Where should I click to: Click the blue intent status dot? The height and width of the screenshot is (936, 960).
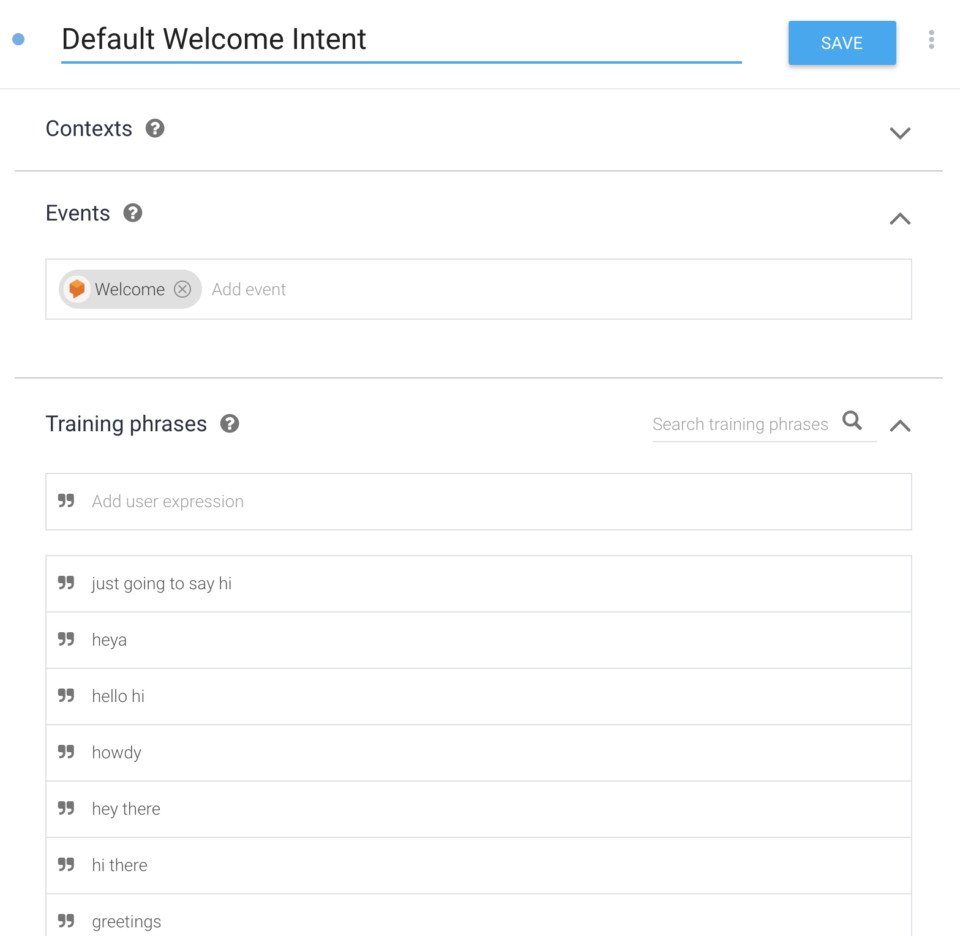coord(17,39)
